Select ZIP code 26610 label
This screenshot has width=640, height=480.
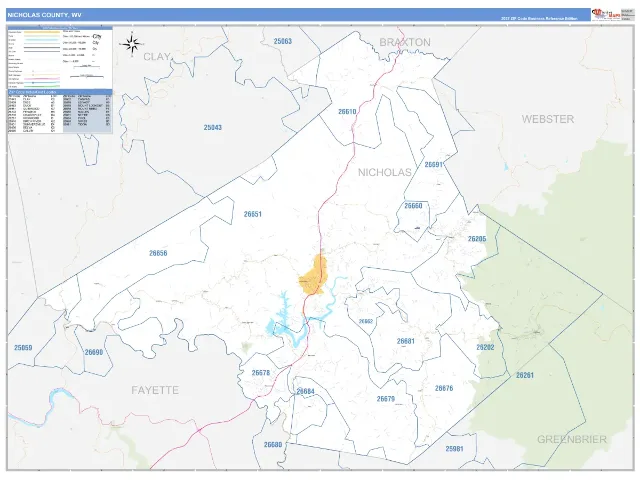pos(347,112)
